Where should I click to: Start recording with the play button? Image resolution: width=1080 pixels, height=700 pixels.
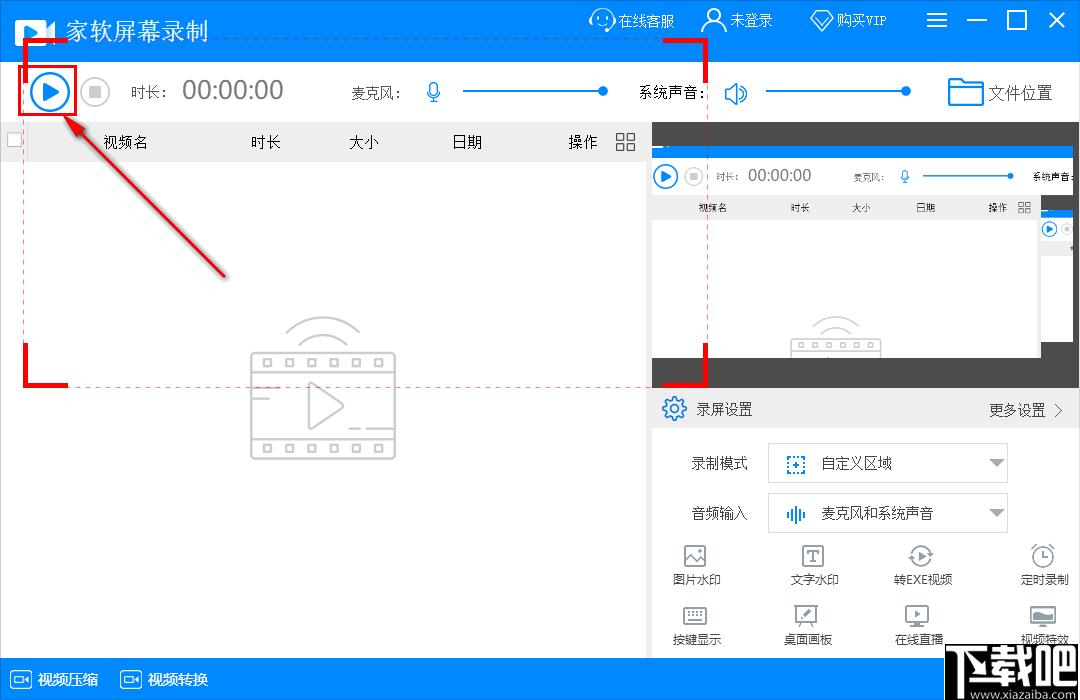(x=50, y=92)
